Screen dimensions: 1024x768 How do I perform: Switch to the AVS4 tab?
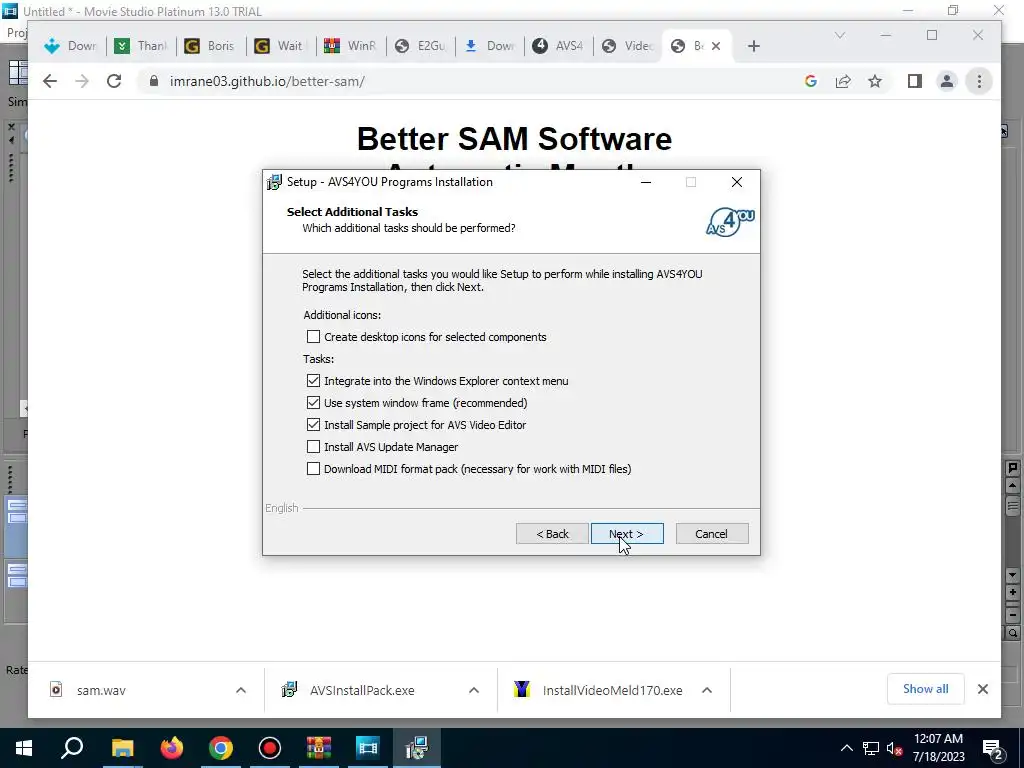[x=558, y=46]
